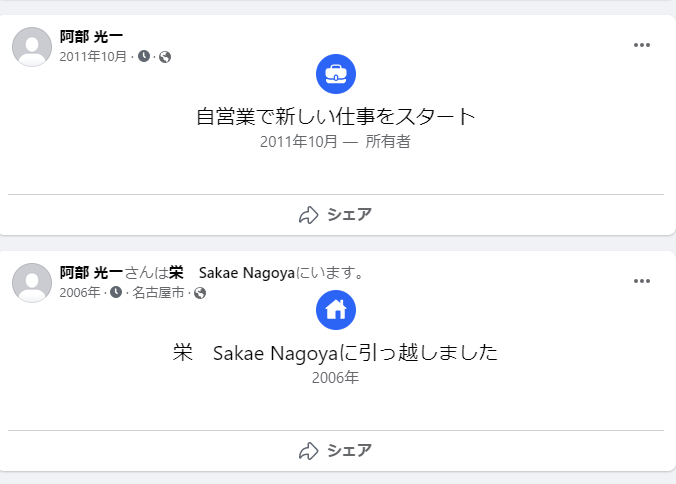Viewport: 676px width, 484px height.
Task: Open the 栄 Sakae Nagoya location link
Action: pyautogui.click(x=232, y=272)
